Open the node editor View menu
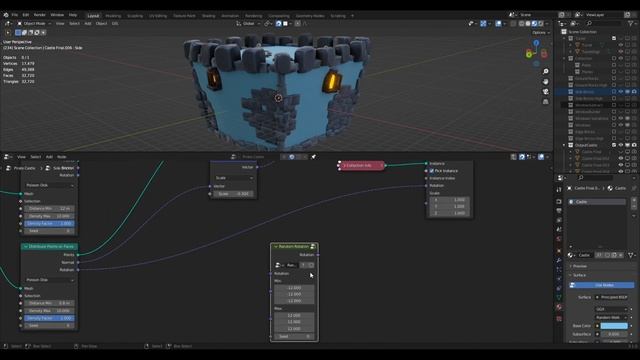 (21, 157)
